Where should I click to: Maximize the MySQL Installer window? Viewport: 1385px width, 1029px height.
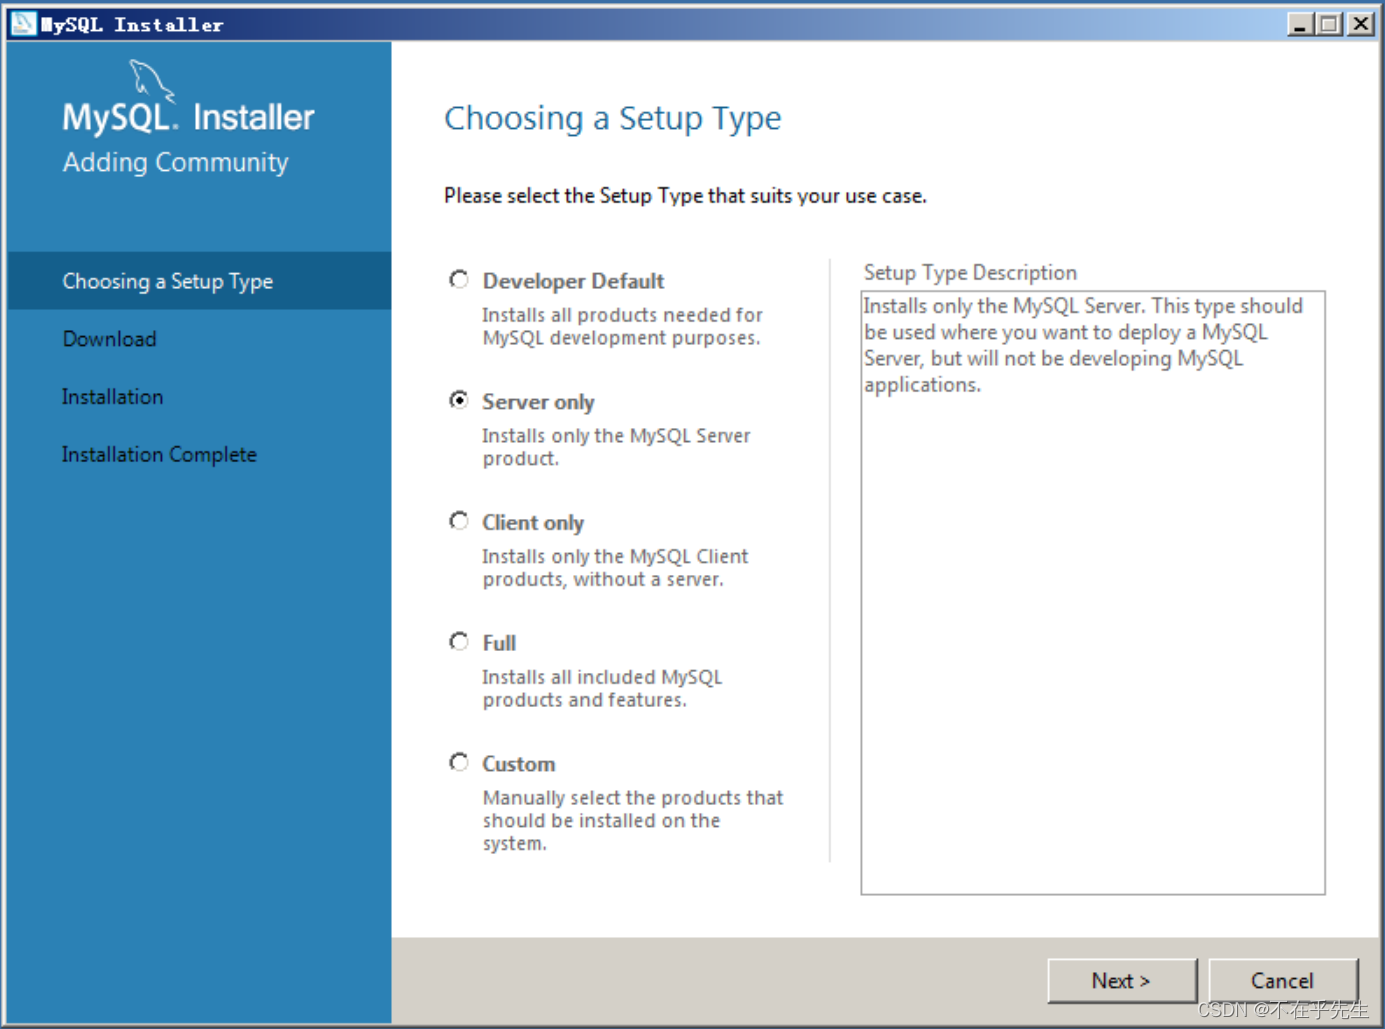(1329, 23)
